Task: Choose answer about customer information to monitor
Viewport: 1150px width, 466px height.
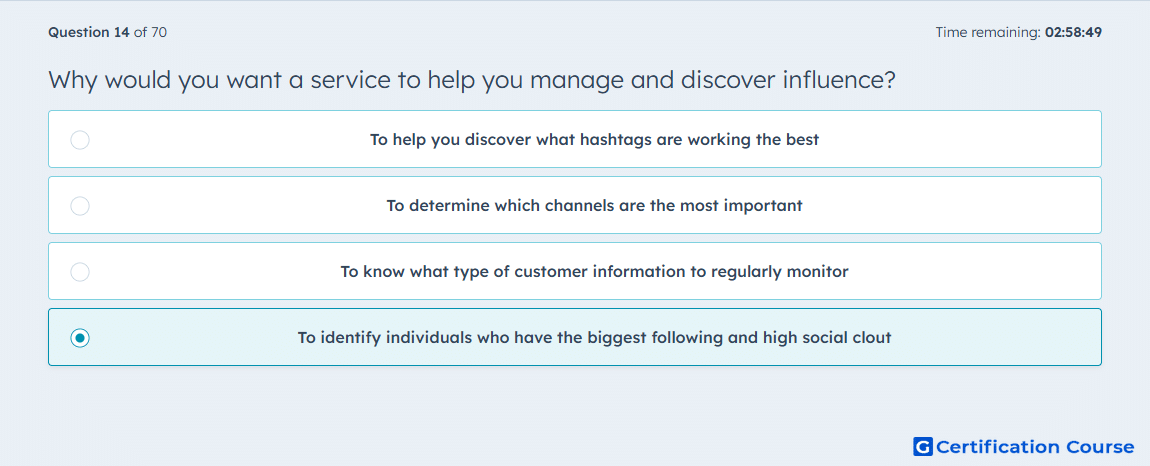Action: point(575,271)
